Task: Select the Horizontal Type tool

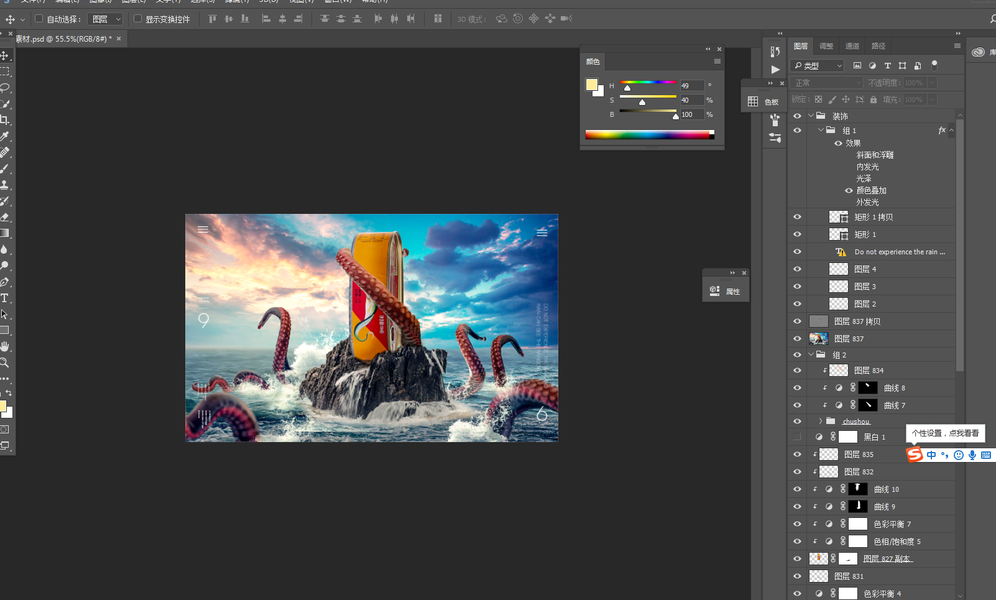Action: (5, 298)
